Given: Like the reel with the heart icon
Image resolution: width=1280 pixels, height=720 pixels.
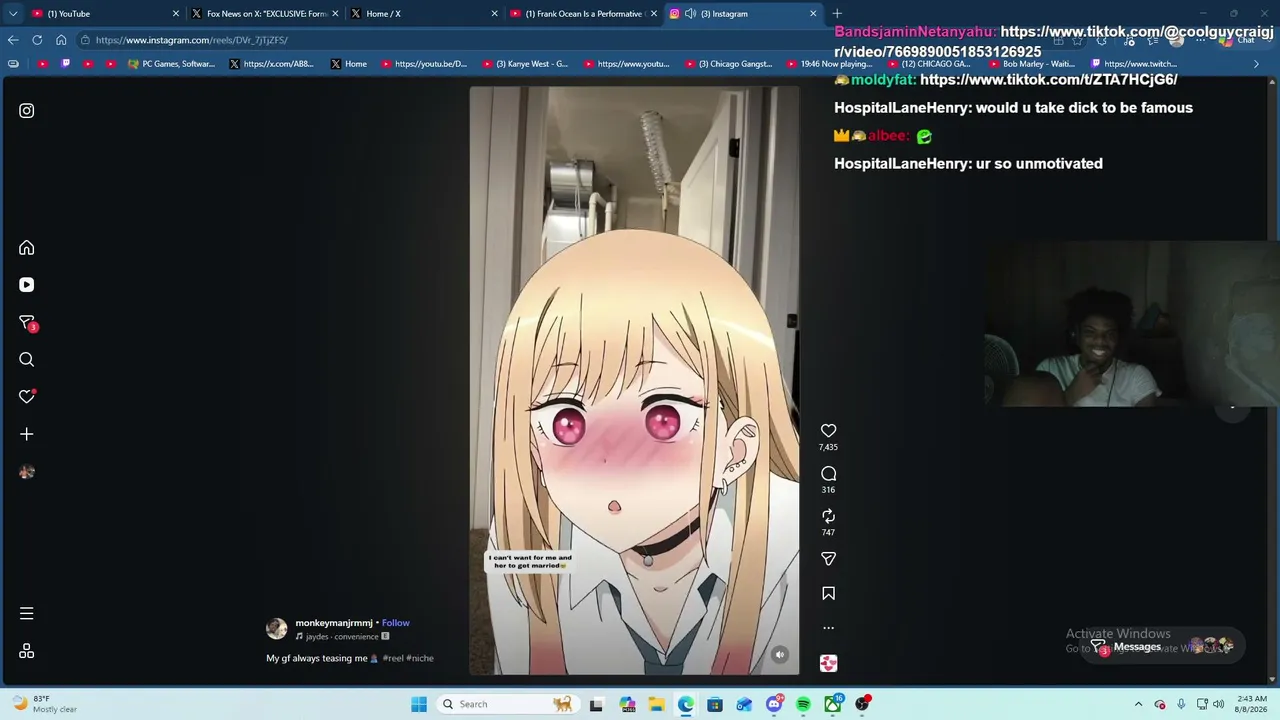Looking at the screenshot, I should click(828, 431).
